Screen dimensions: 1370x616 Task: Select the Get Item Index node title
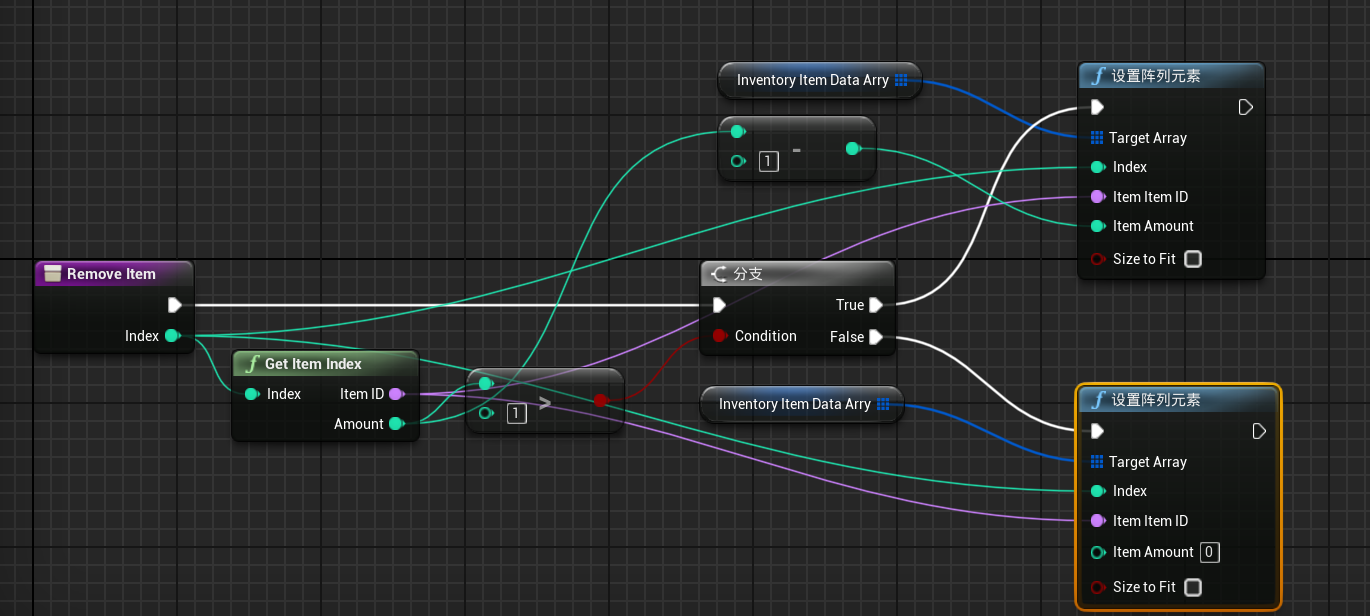click(313, 364)
